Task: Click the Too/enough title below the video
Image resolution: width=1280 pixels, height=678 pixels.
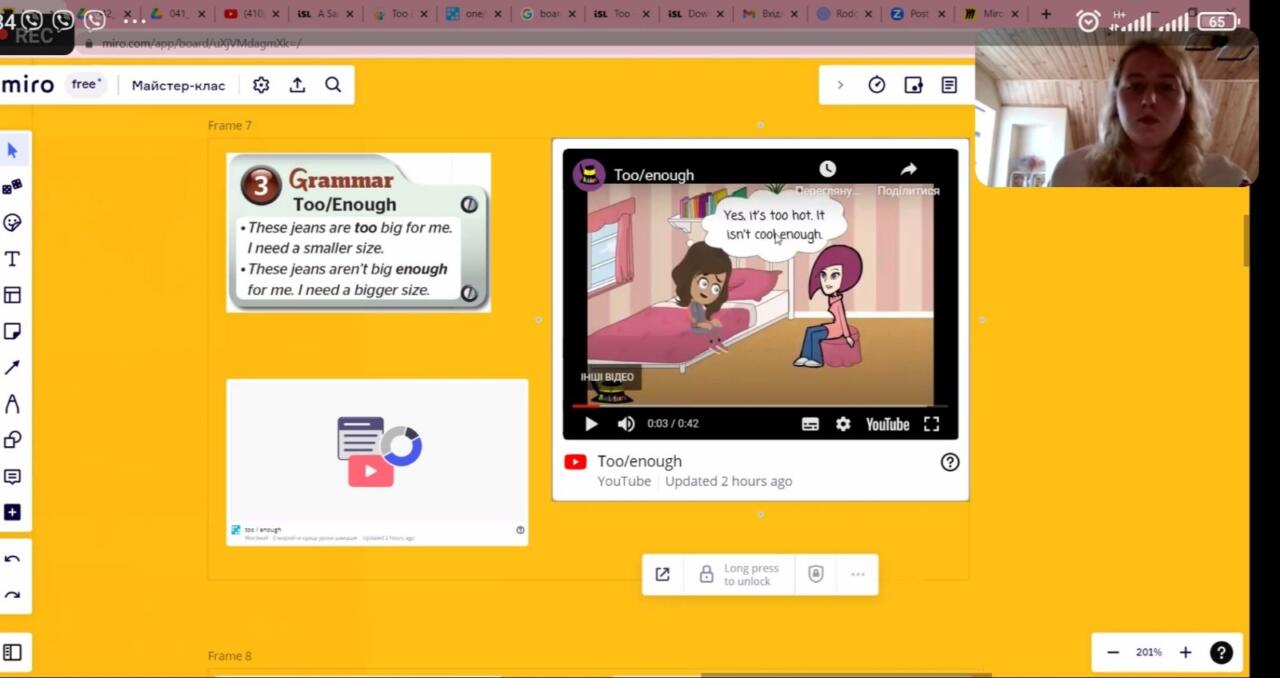Action: tap(639, 461)
